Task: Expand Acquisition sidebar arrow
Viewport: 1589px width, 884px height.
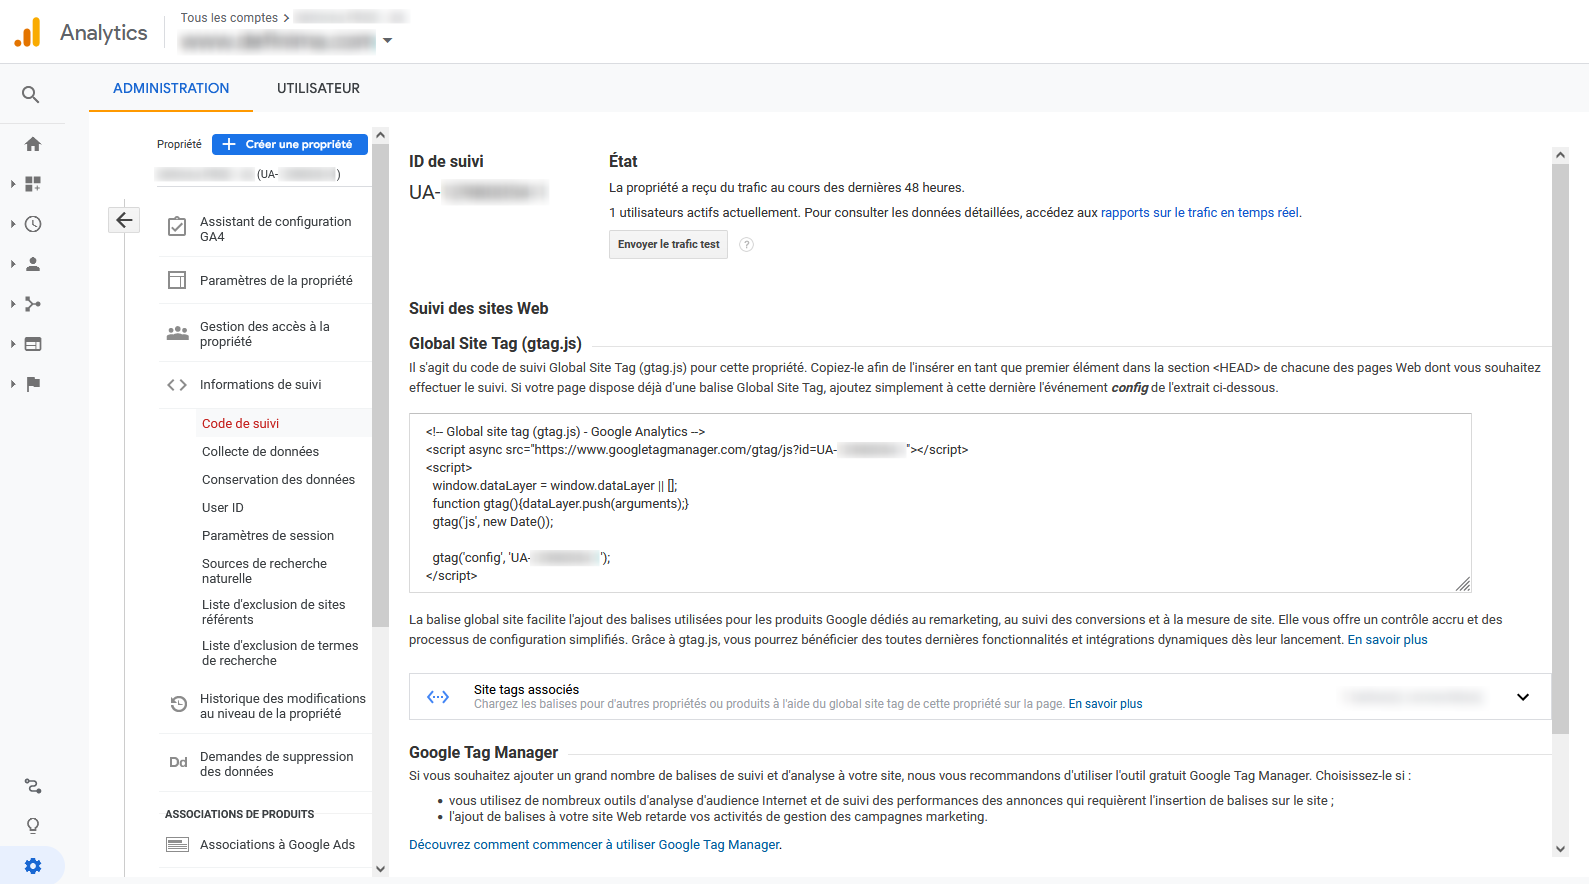Action: click(x=13, y=304)
